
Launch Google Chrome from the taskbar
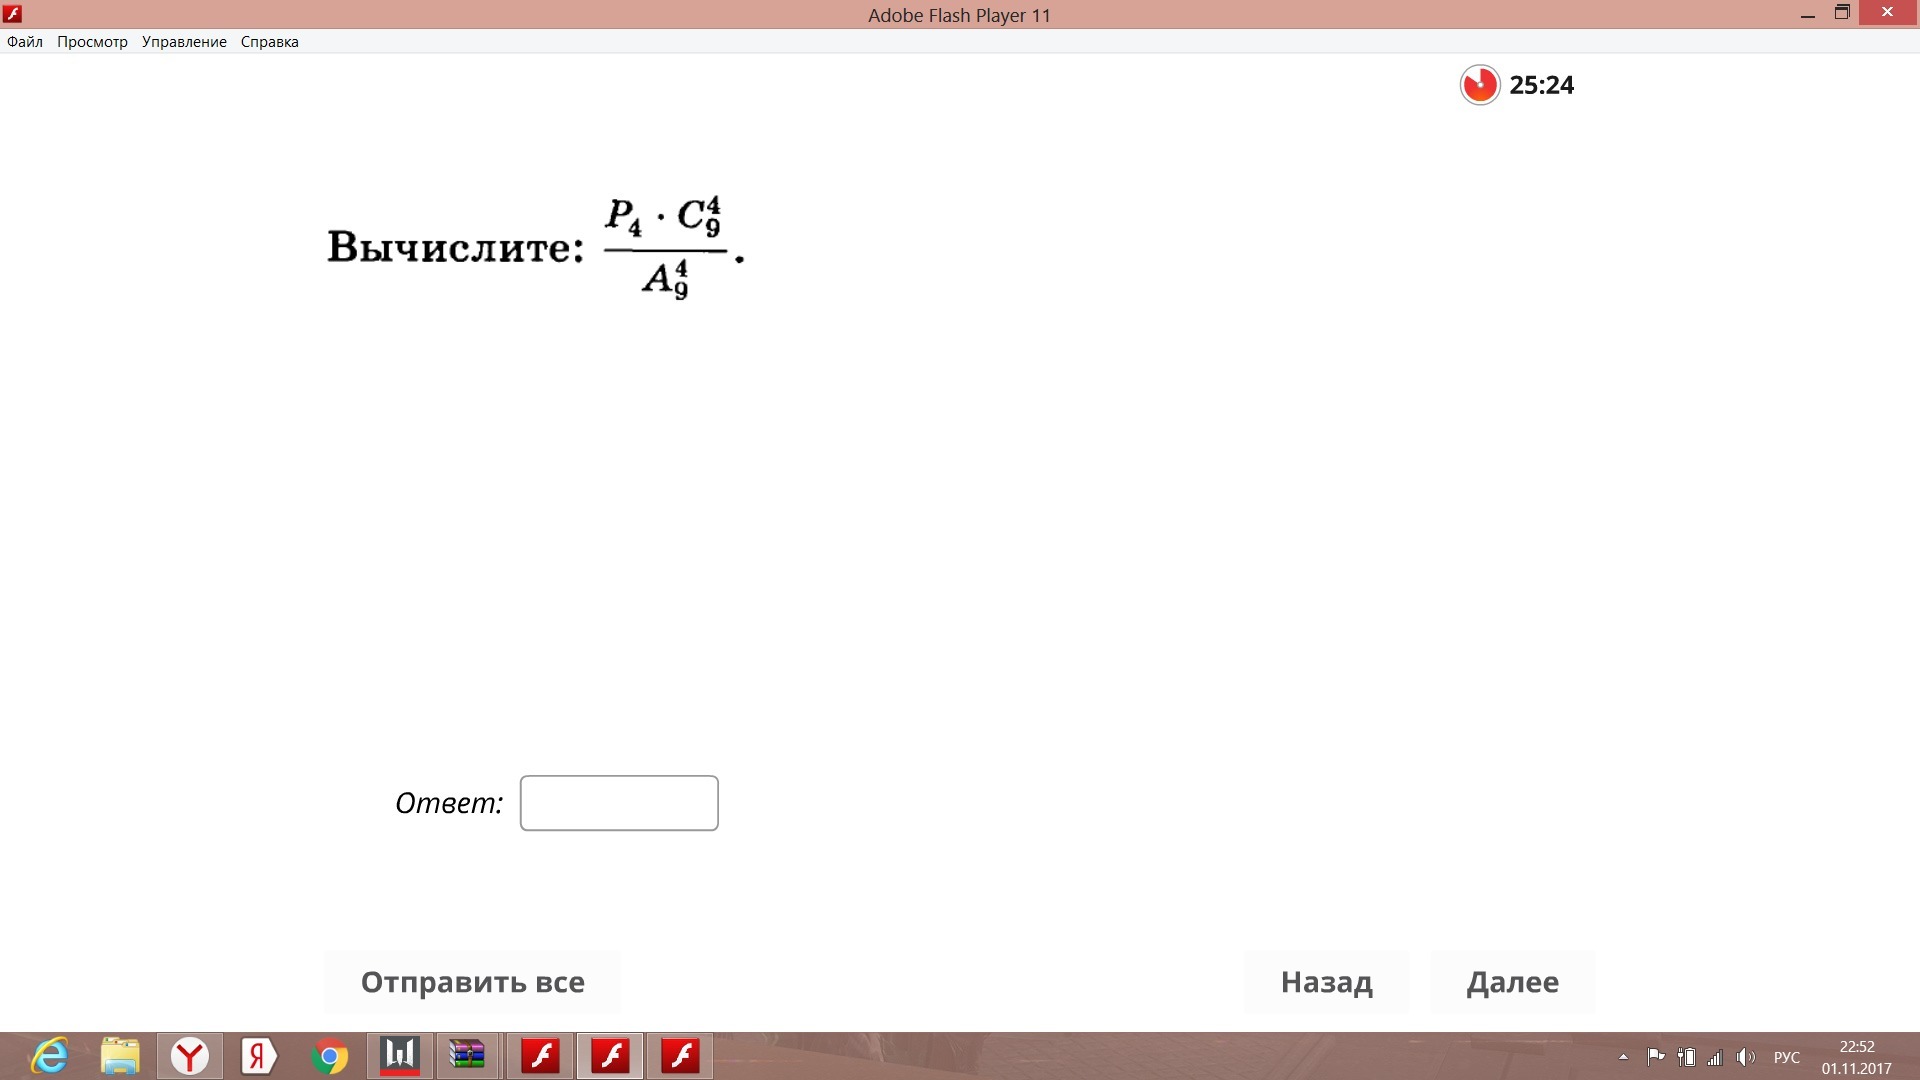tap(329, 1056)
